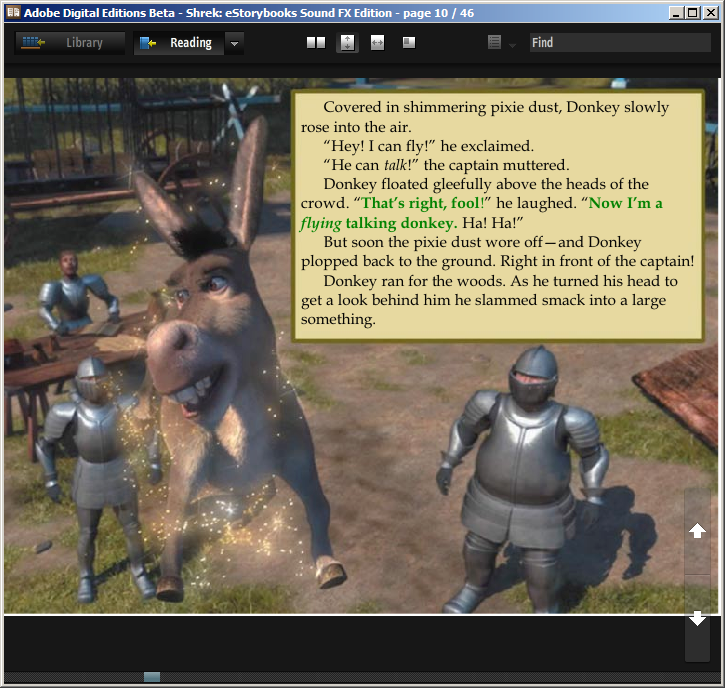Click the page position slider thumb
The height and width of the screenshot is (688, 725).
point(152,677)
